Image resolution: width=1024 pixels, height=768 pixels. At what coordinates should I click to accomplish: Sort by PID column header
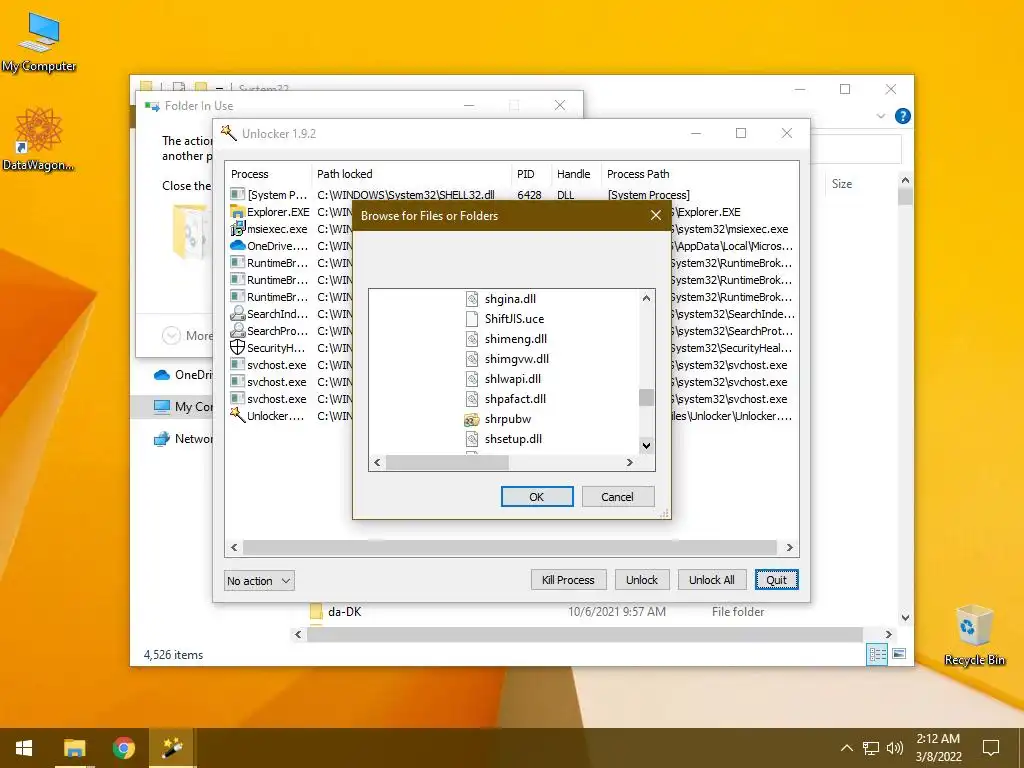532,174
